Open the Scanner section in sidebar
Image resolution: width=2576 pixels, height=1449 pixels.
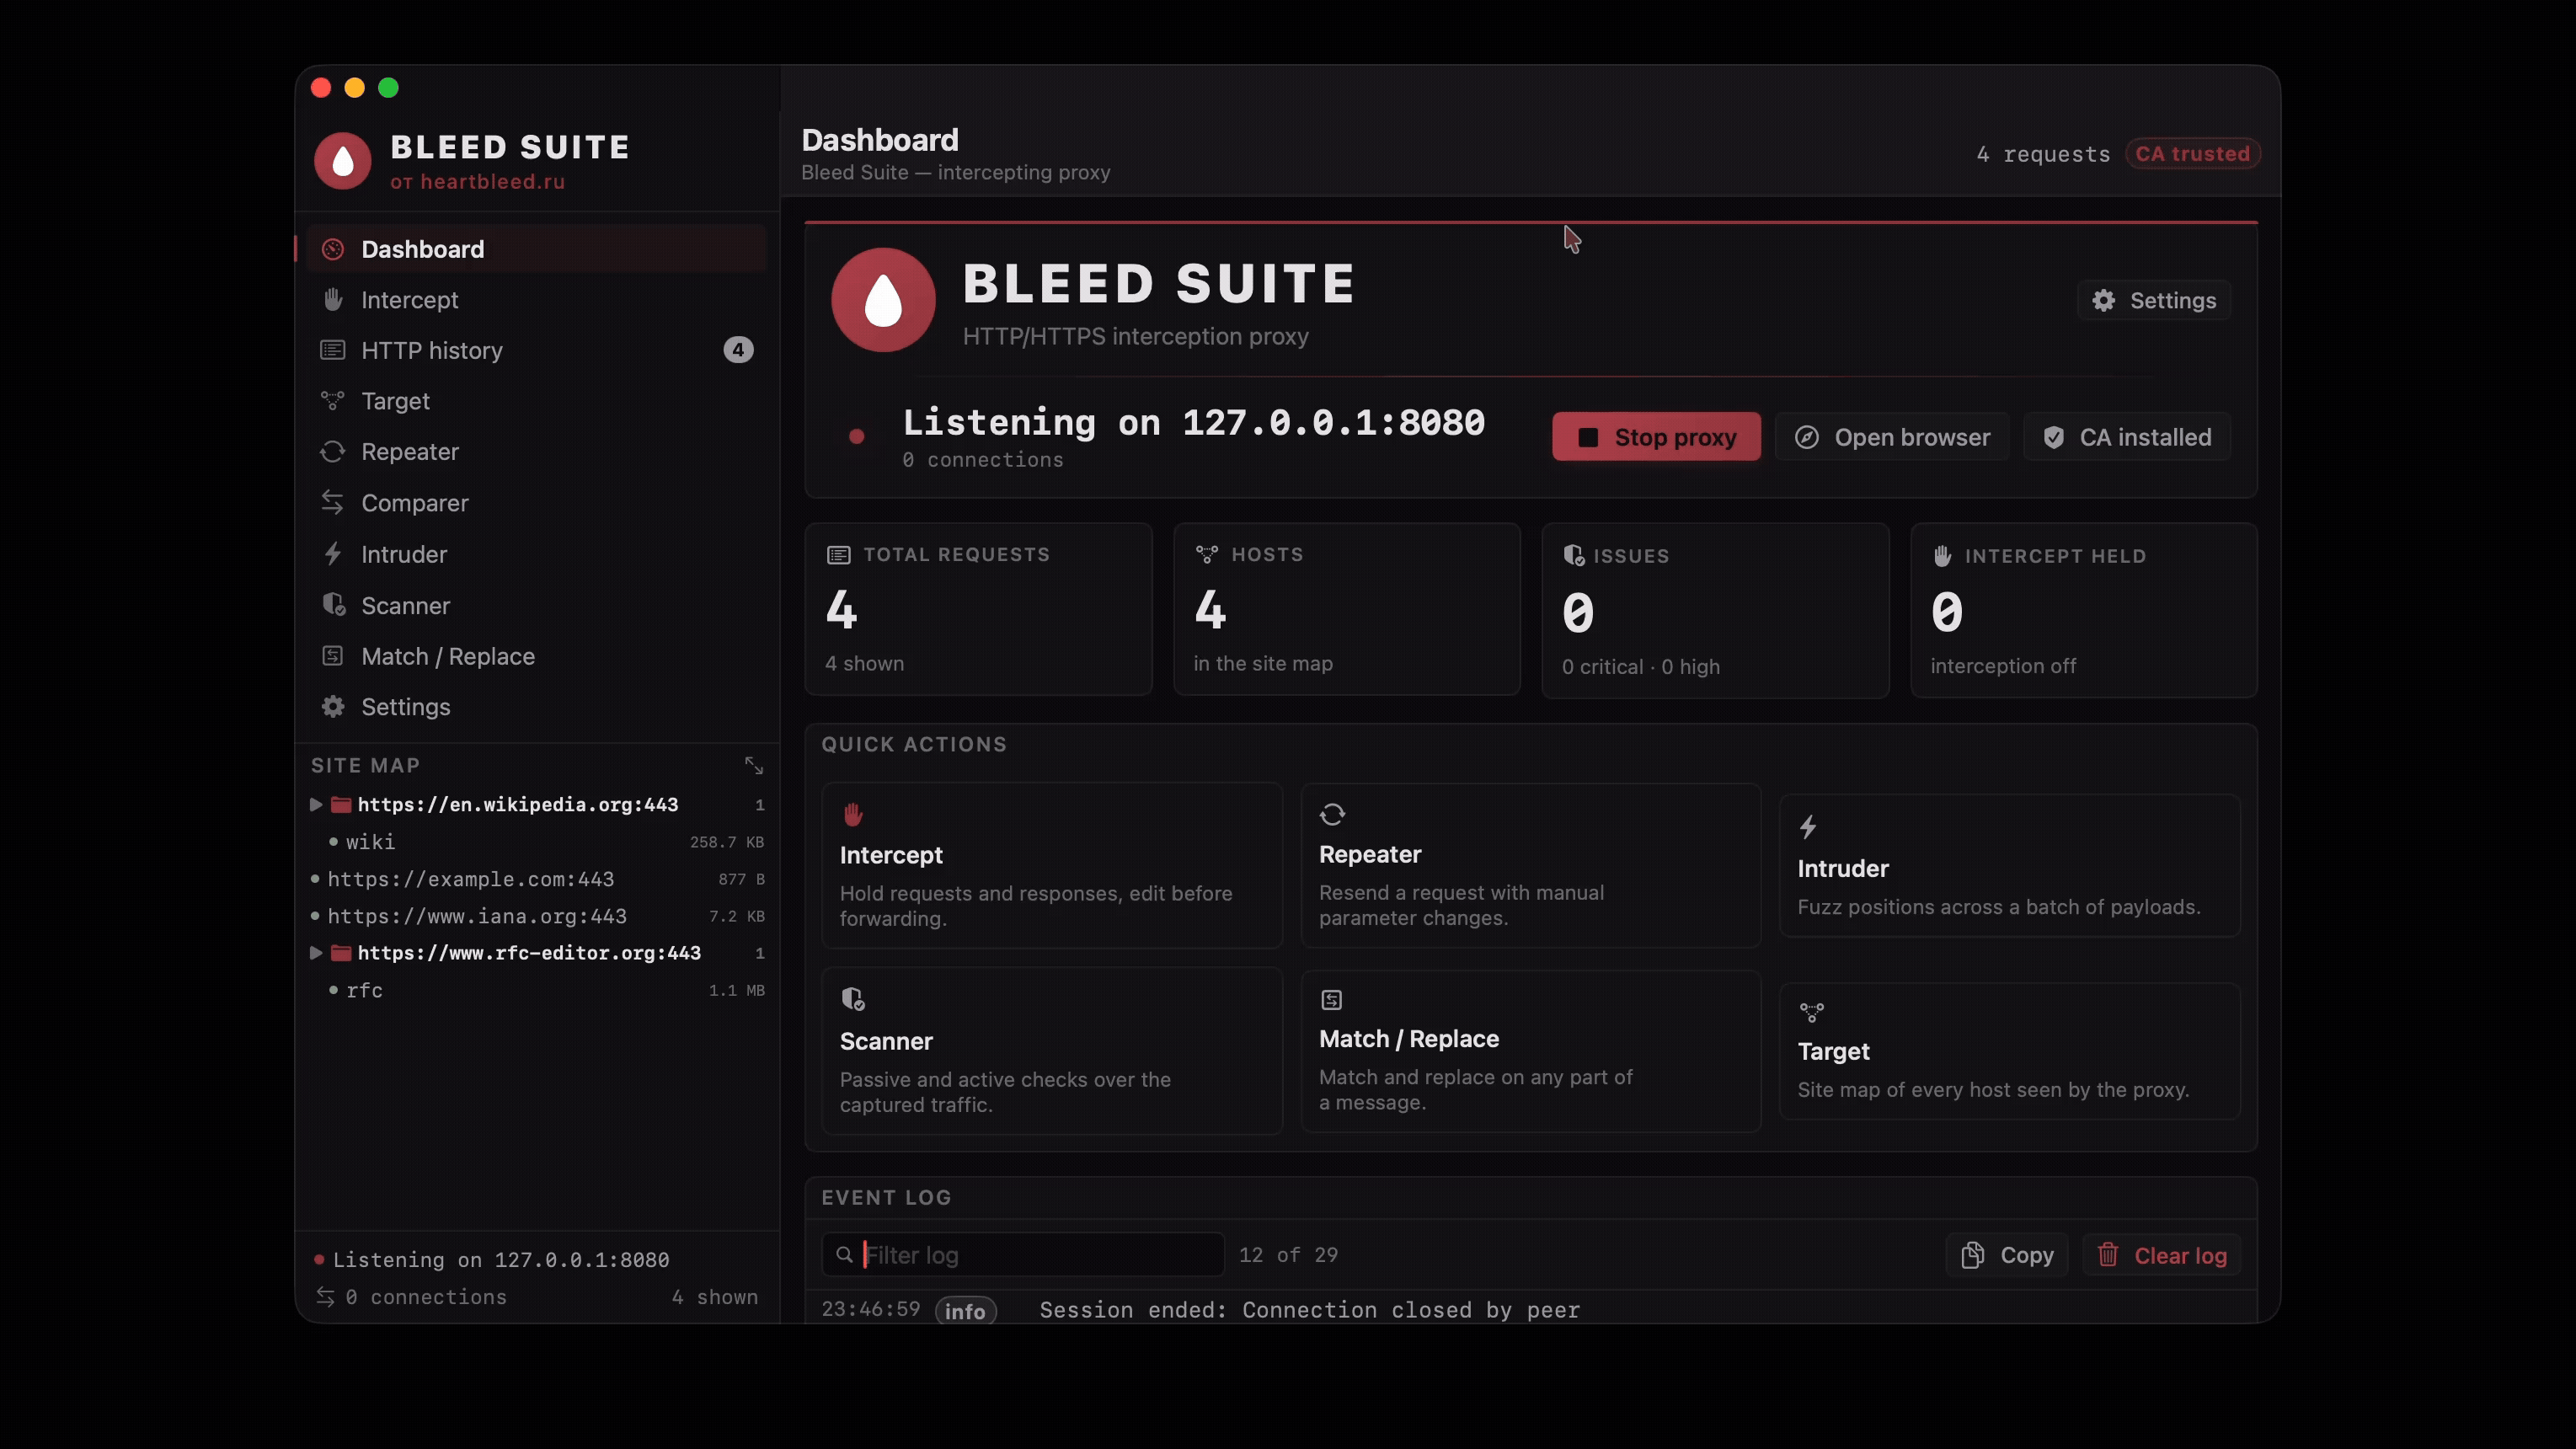(537, 605)
